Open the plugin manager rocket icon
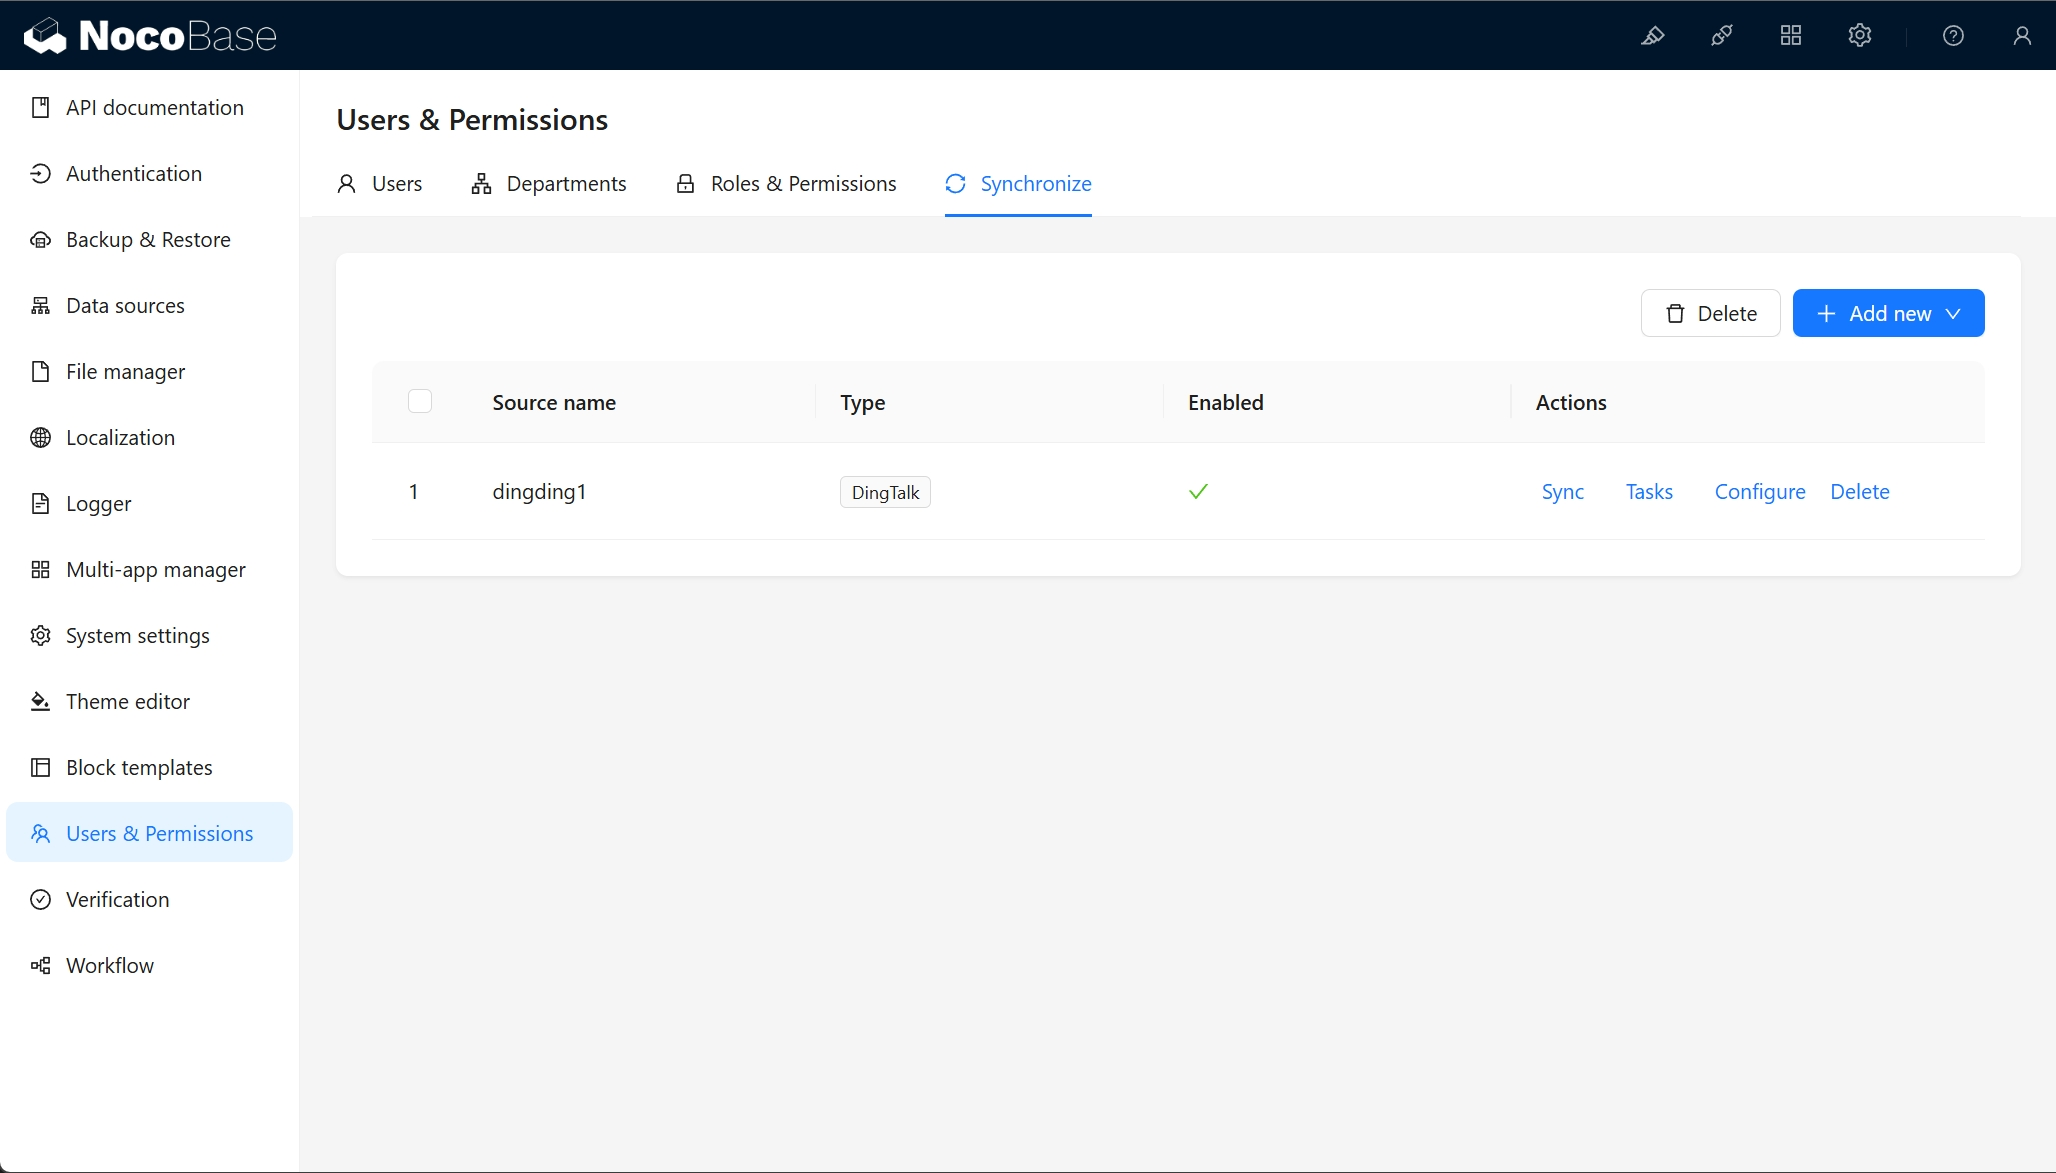The height and width of the screenshot is (1173, 2056). pyautogui.click(x=1721, y=36)
